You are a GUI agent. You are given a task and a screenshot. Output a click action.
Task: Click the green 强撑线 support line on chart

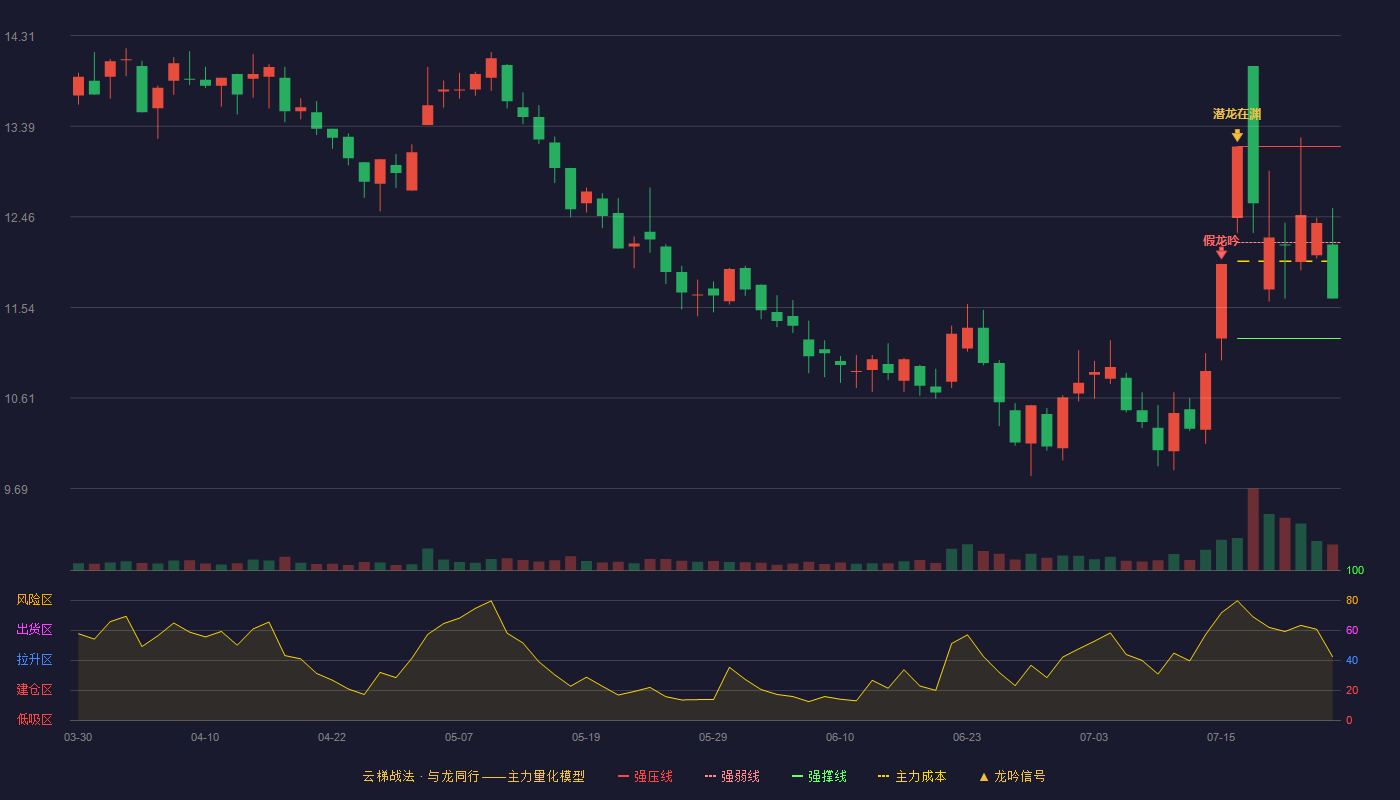(1289, 339)
